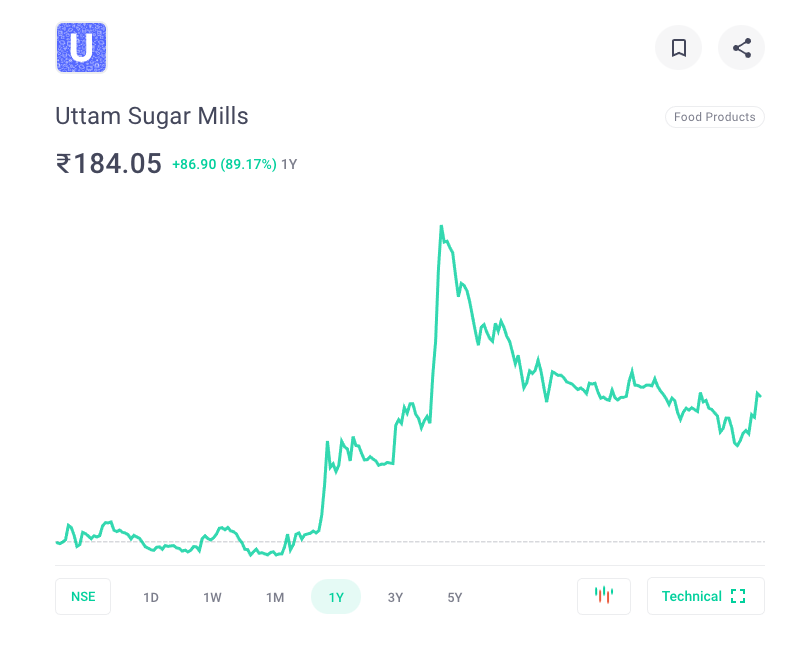Click the peak of the price chart
806x647 pixels.
pyautogui.click(x=441, y=226)
